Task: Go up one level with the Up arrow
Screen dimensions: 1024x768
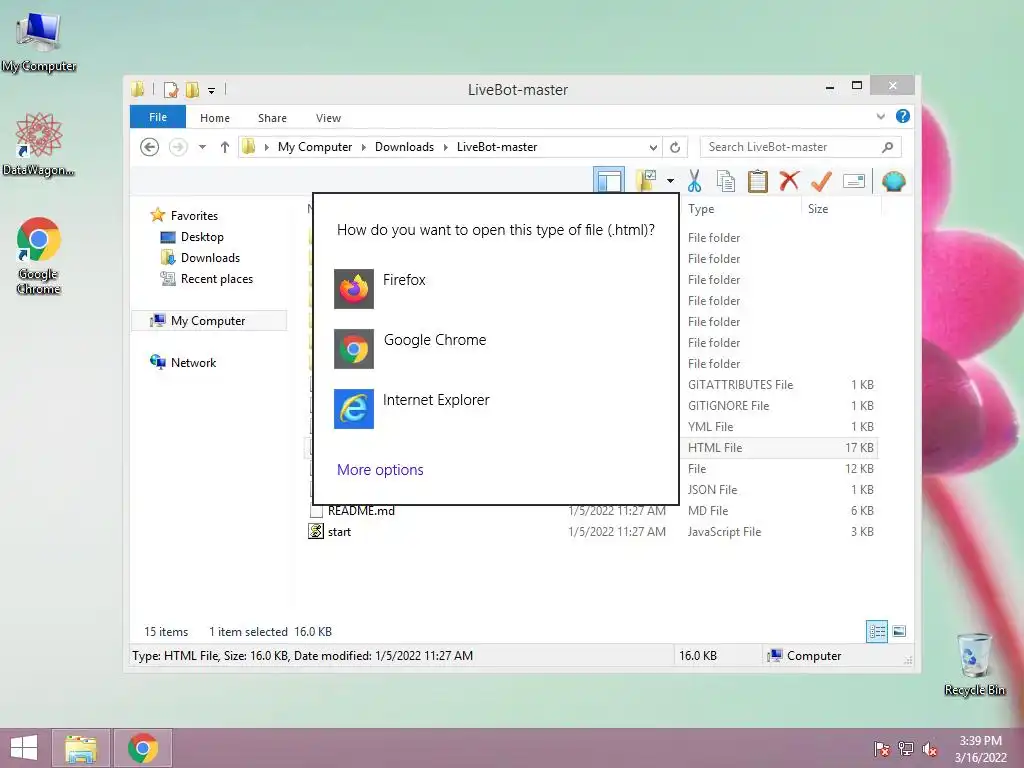Action: pos(225,147)
